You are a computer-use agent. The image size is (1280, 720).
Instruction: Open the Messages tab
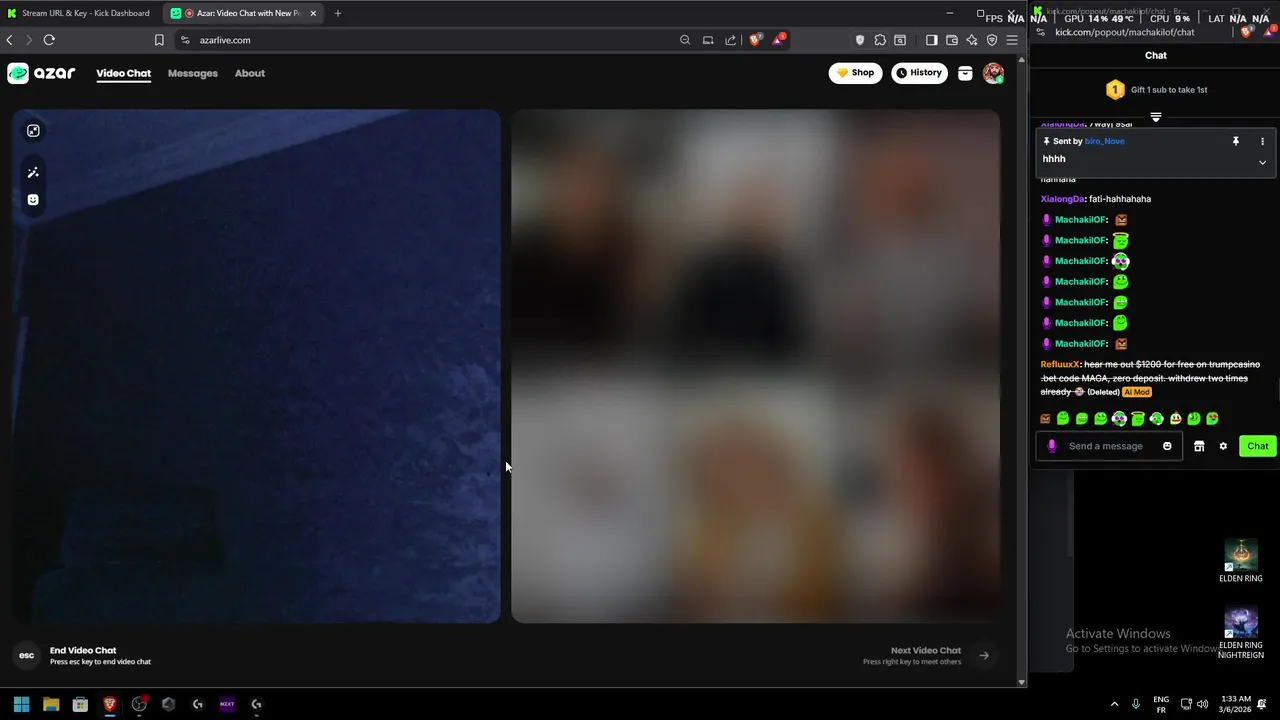[193, 73]
